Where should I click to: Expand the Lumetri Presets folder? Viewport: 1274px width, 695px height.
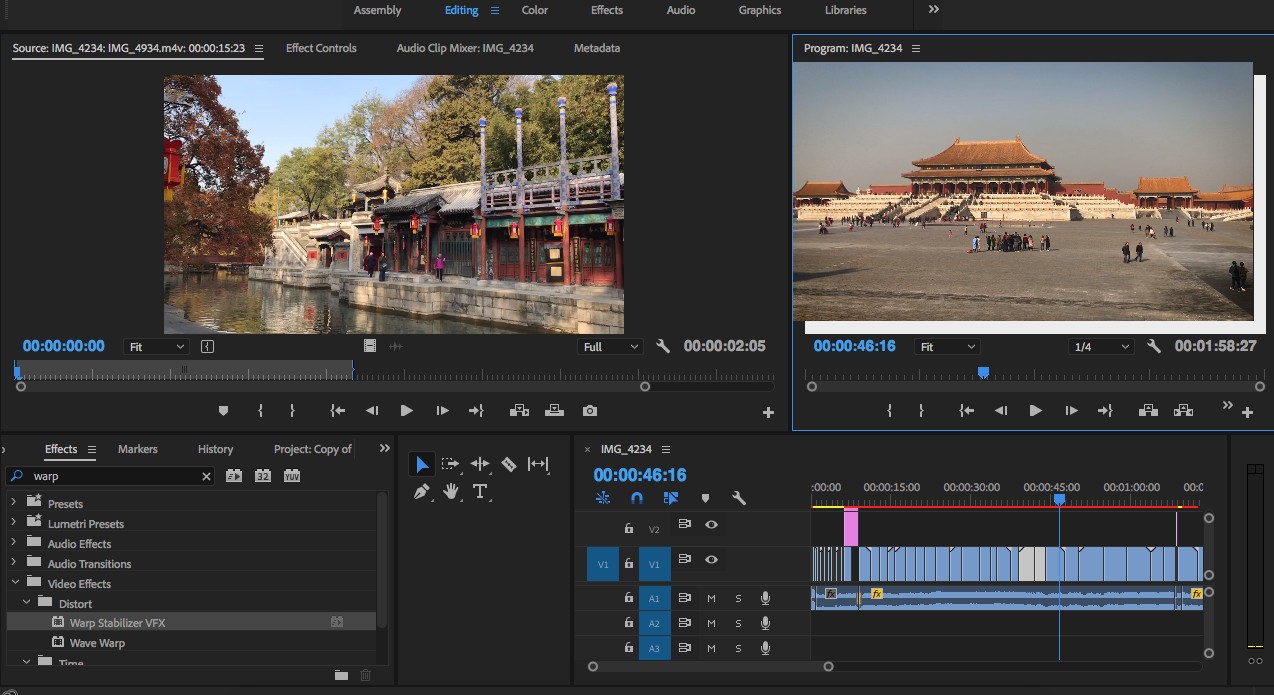13,523
